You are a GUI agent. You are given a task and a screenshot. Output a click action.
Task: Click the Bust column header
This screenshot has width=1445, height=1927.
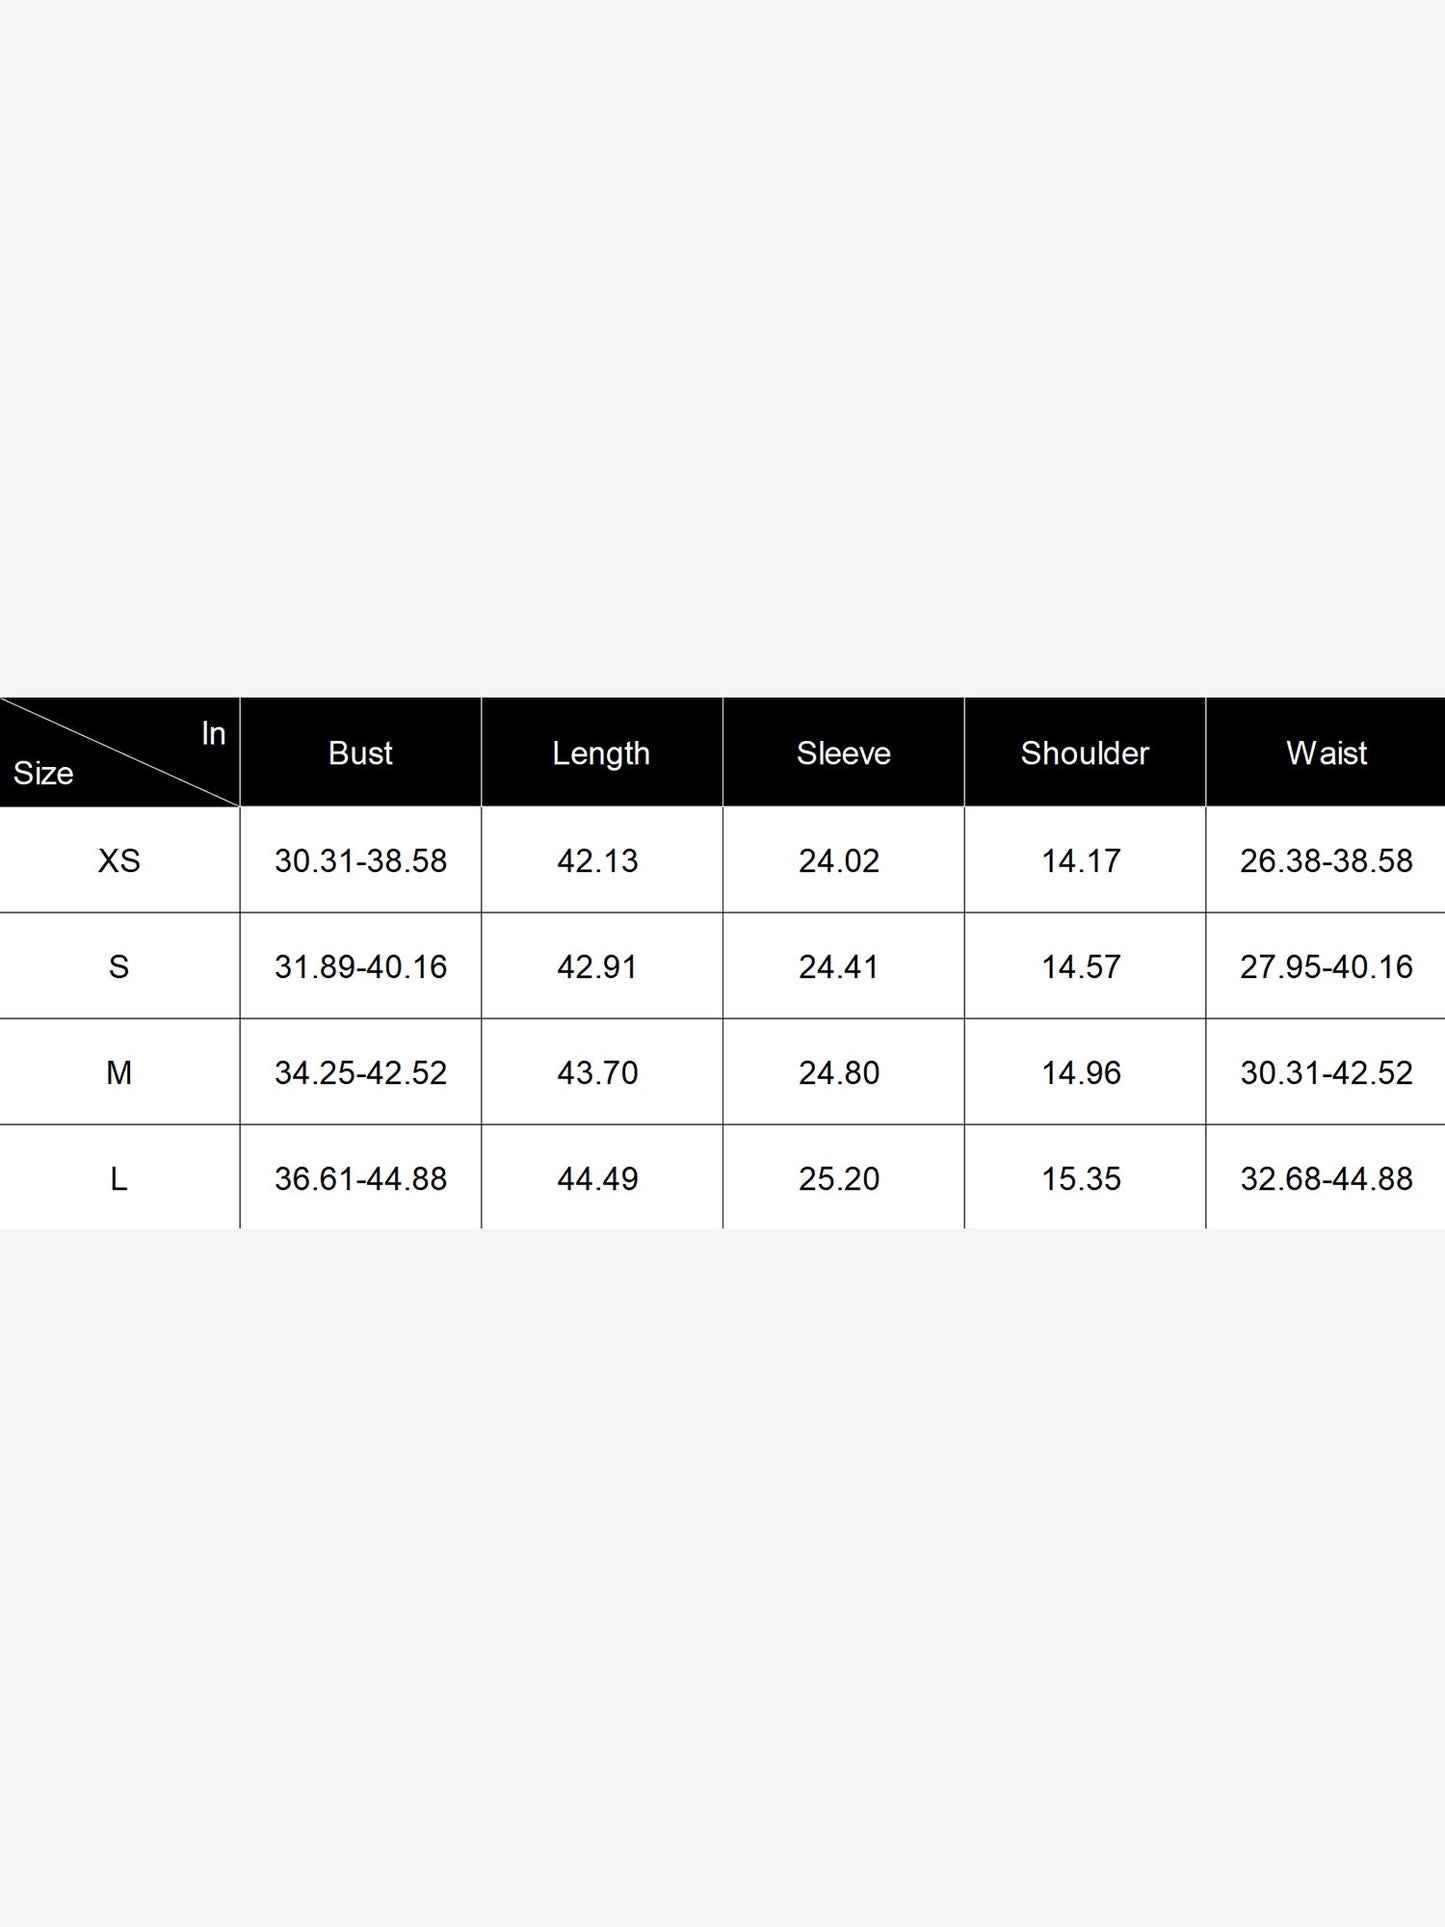point(360,753)
